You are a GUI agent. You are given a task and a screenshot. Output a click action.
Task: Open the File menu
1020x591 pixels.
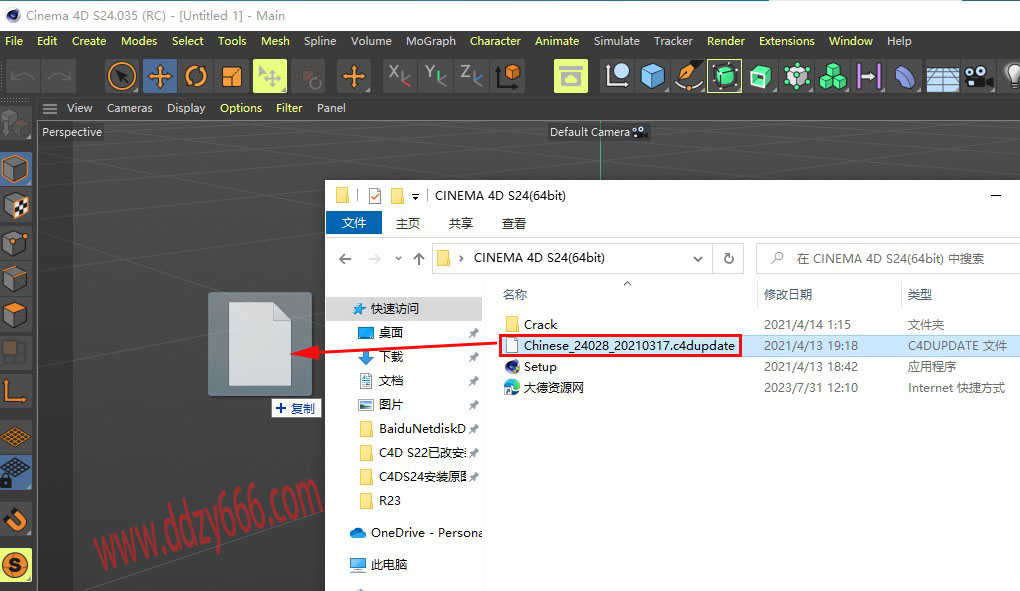[14, 41]
